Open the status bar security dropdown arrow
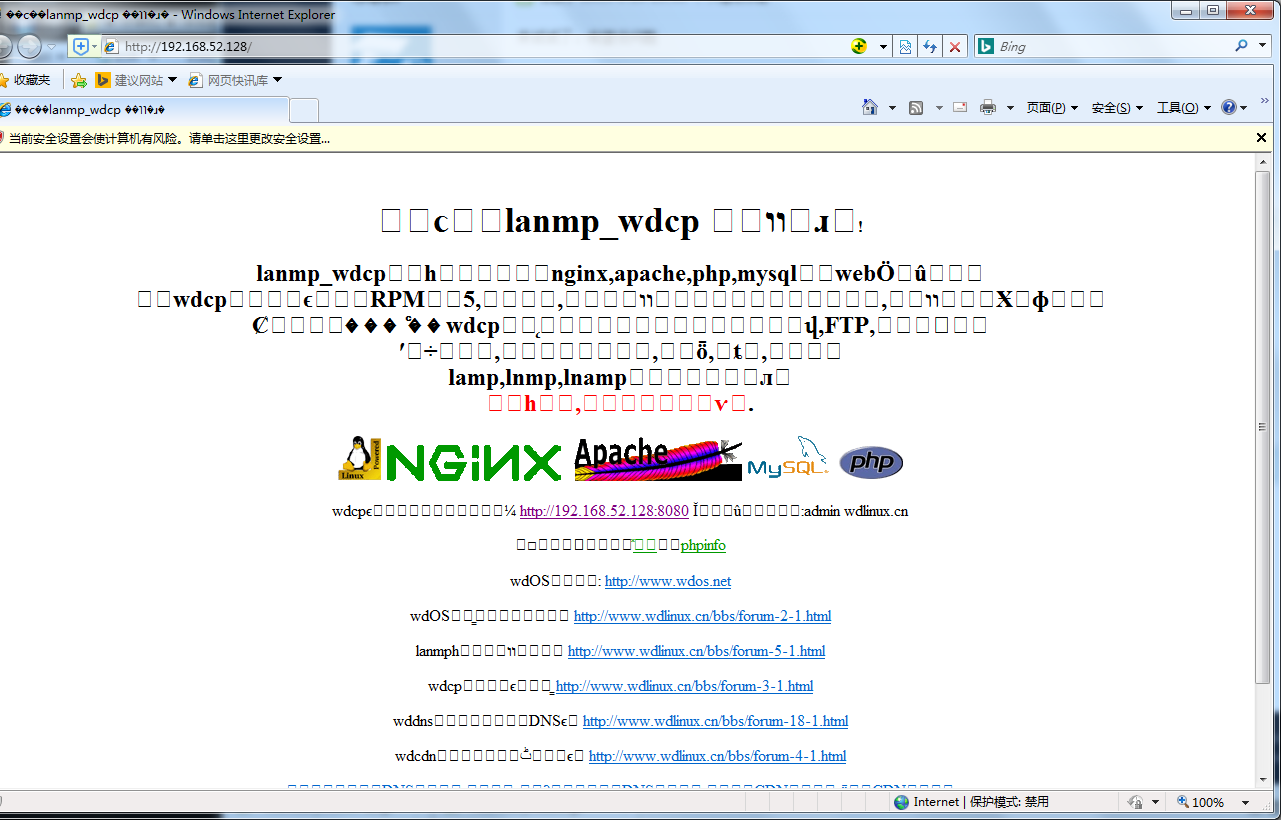1281x820 pixels. tap(1155, 802)
